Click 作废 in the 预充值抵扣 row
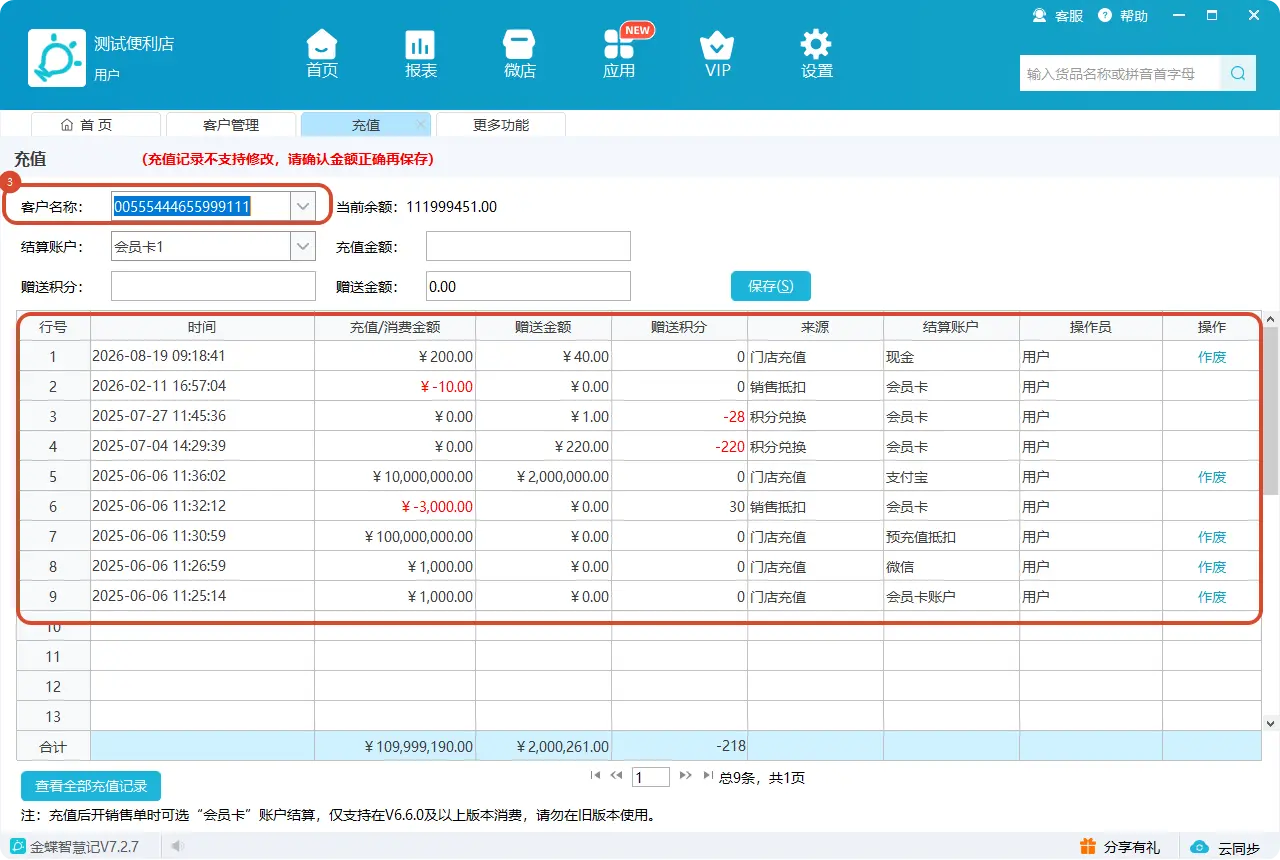This screenshot has height=860, width=1280. click(x=1212, y=537)
